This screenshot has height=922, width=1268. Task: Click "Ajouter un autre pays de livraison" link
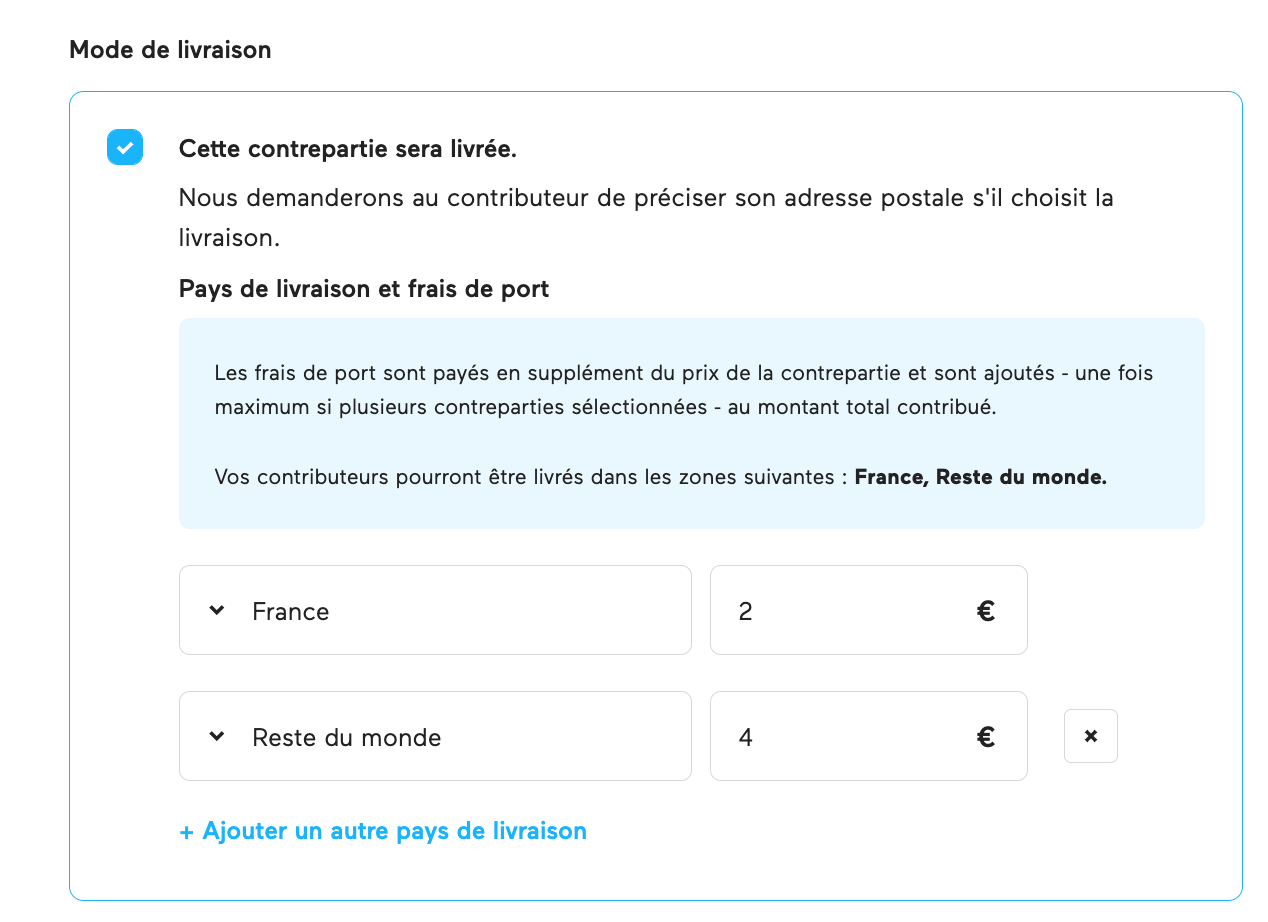point(394,831)
